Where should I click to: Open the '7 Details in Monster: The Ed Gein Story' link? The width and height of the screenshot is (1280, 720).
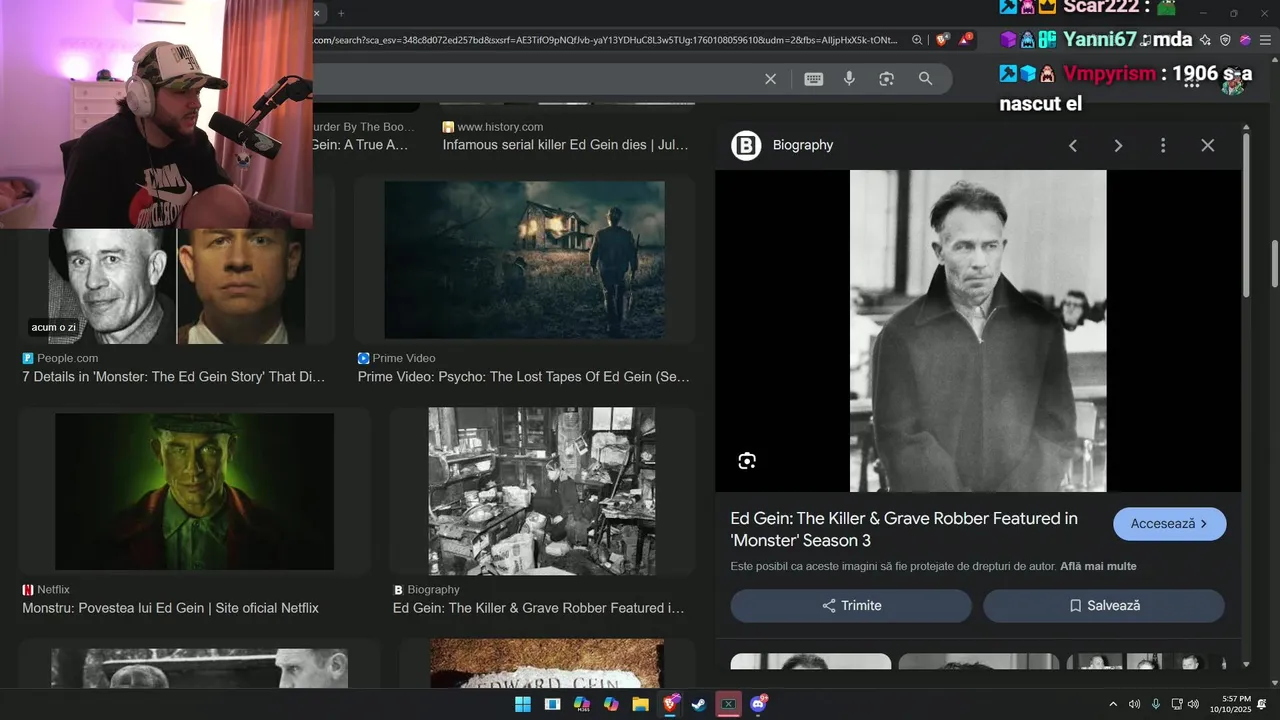(174, 377)
